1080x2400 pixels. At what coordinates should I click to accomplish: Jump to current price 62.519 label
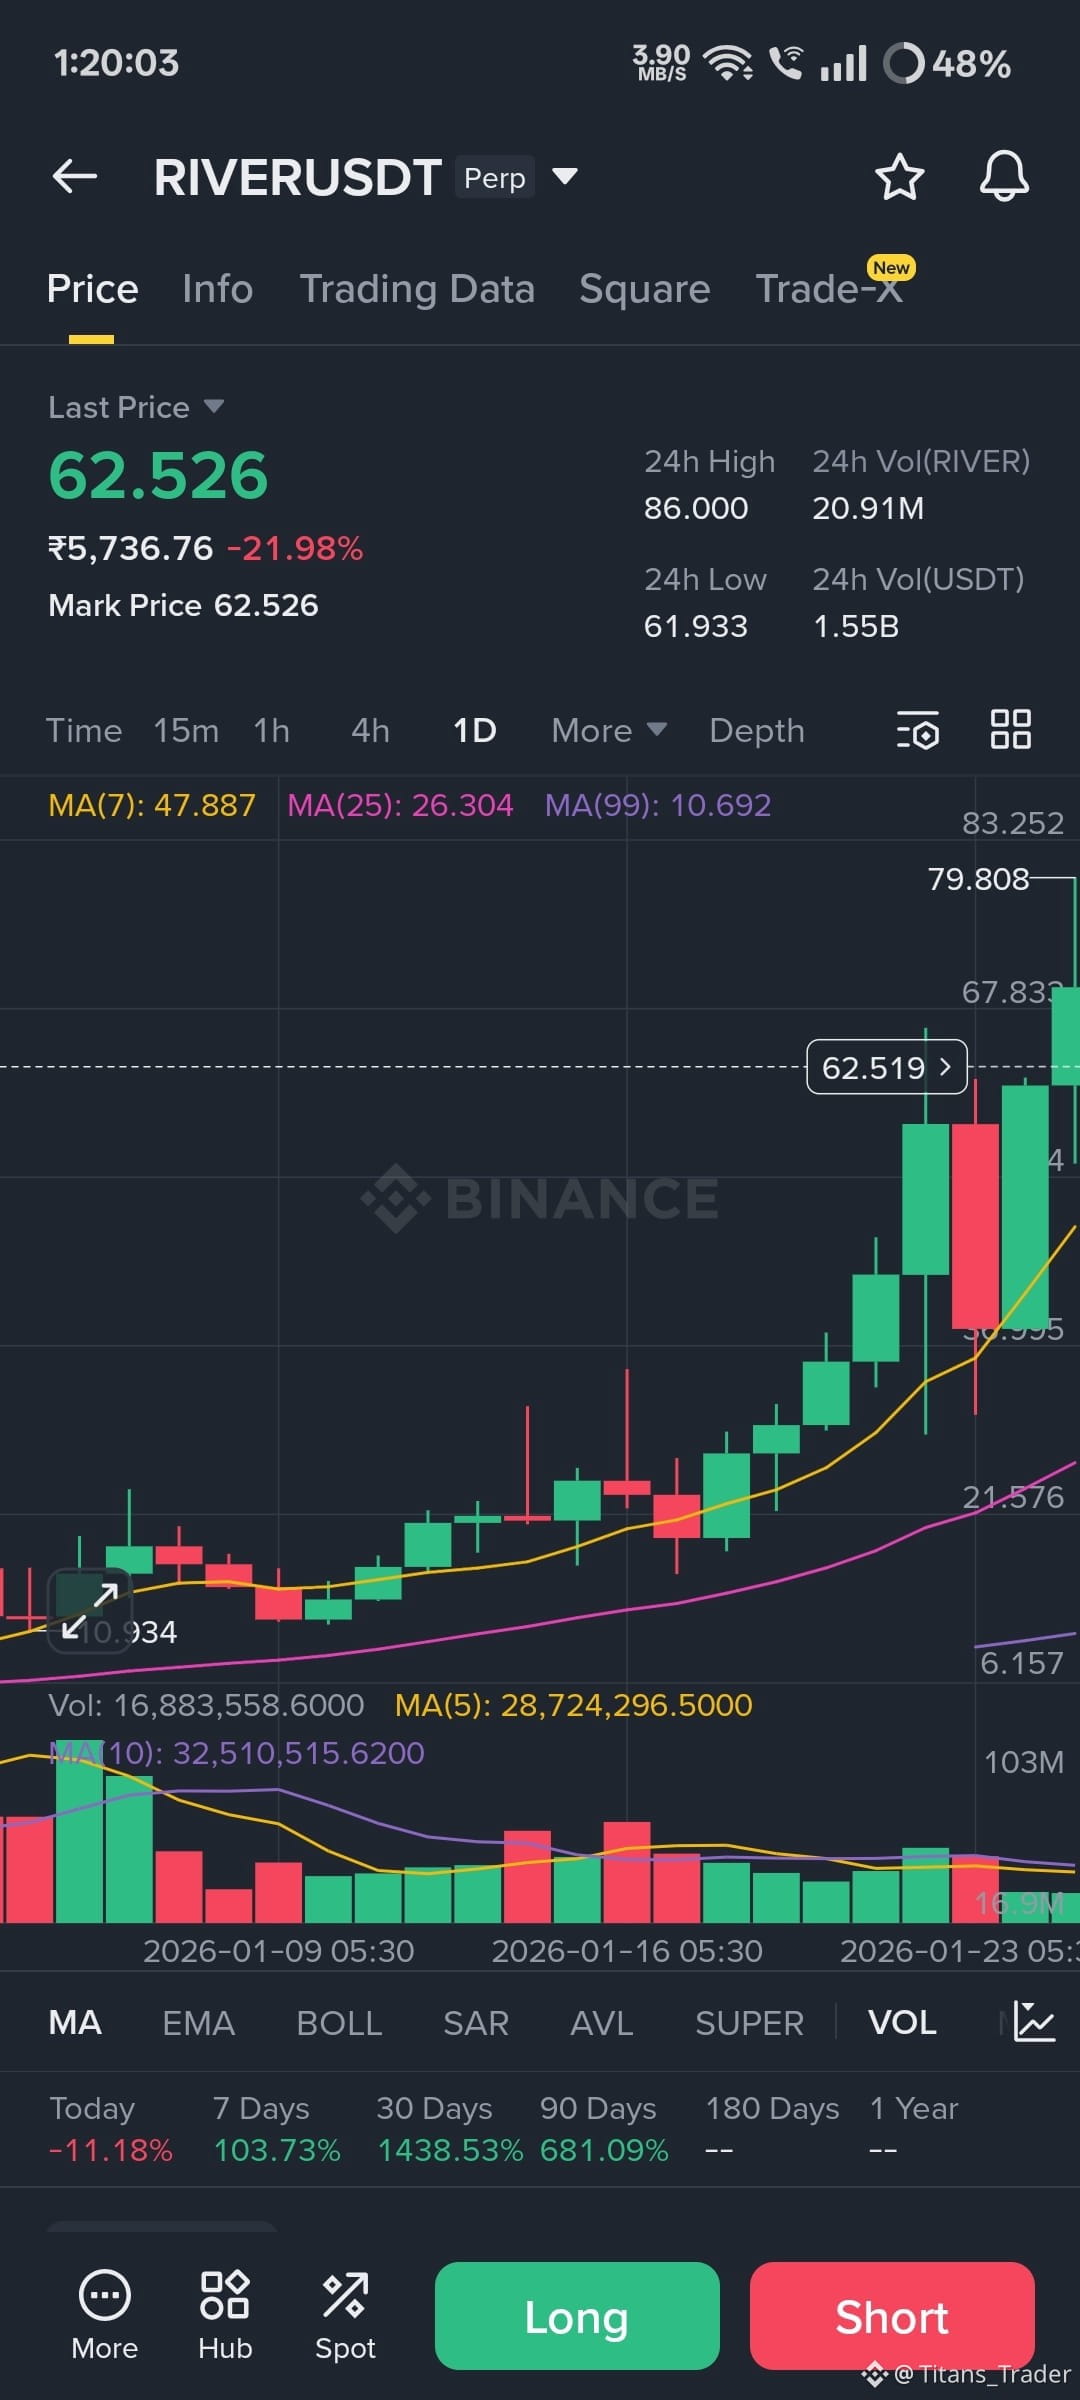click(887, 1067)
